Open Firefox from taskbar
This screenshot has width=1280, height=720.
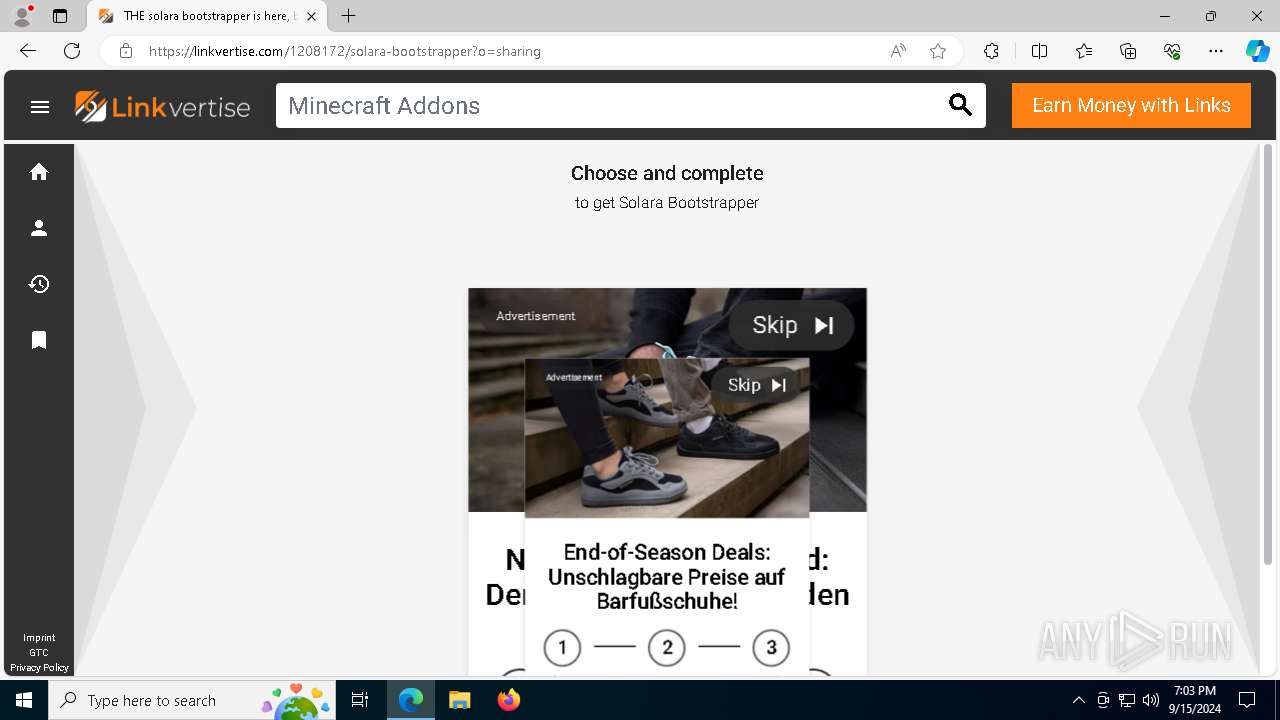(508, 700)
